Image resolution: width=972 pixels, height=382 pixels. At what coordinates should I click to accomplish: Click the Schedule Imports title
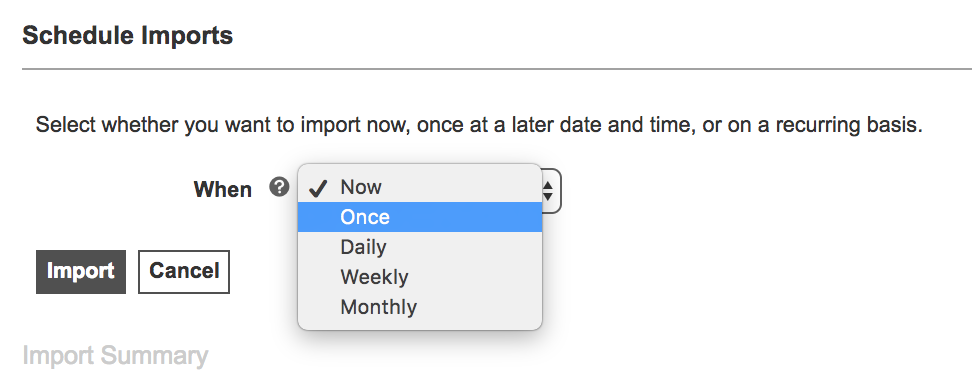128,35
